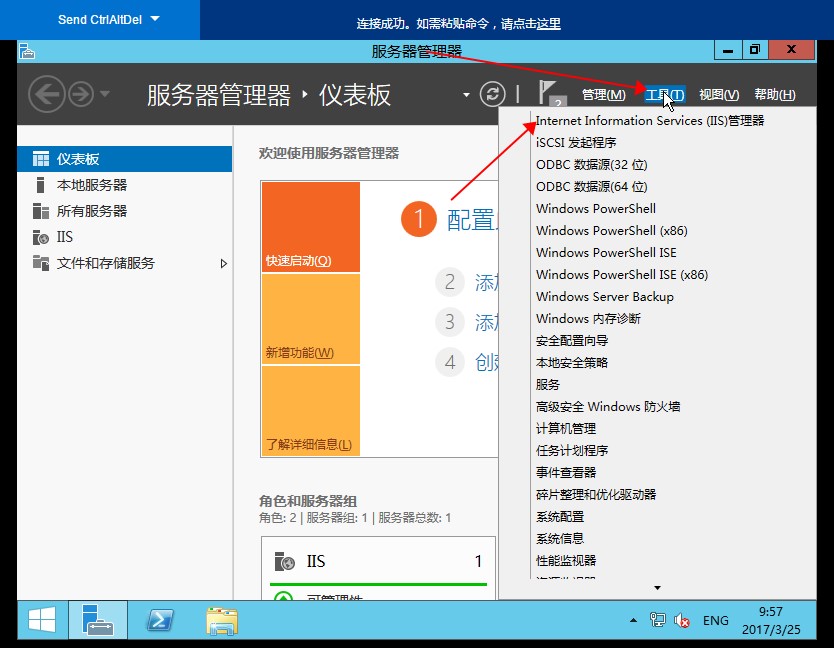Click the 所有服务器 icon in sidebar

40,211
